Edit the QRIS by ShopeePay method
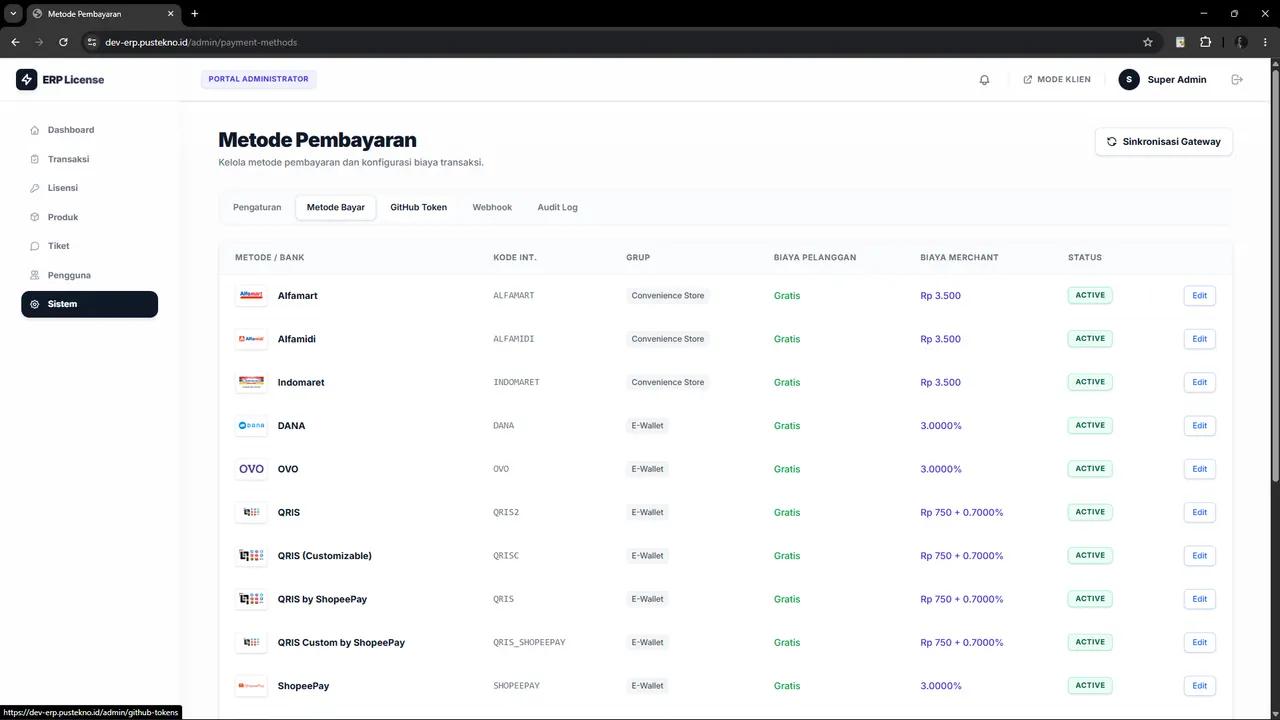This screenshot has width=1280, height=720. [x=1200, y=599]
